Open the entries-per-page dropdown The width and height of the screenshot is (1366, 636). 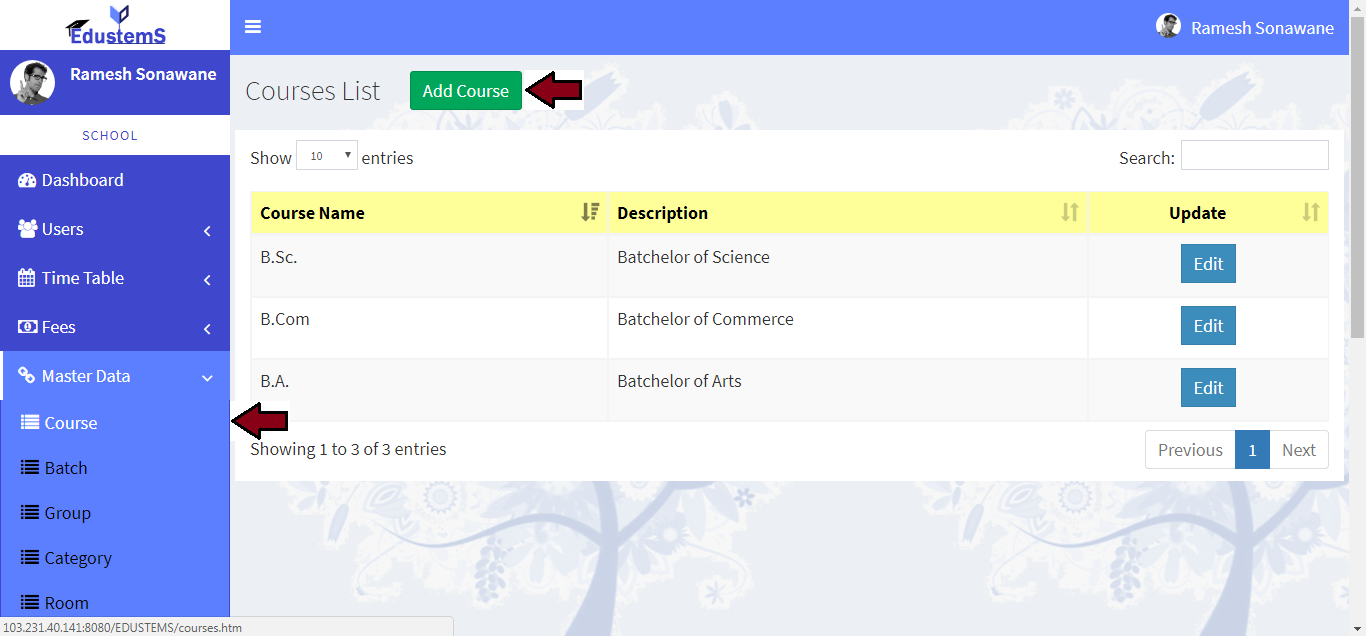pos(327,156)
